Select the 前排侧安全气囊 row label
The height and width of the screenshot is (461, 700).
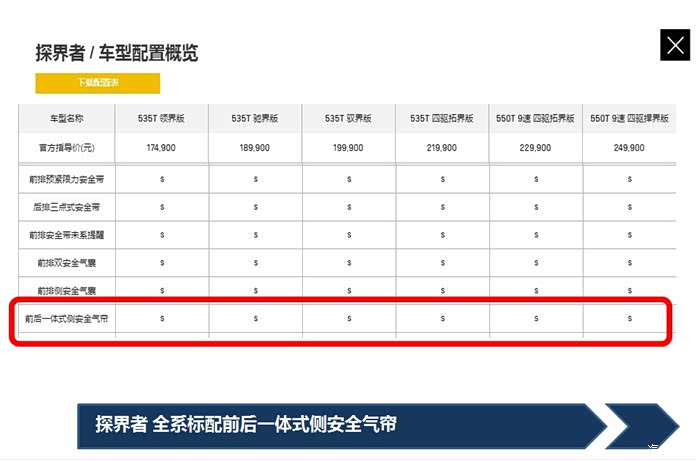click(x=67, y=291)
